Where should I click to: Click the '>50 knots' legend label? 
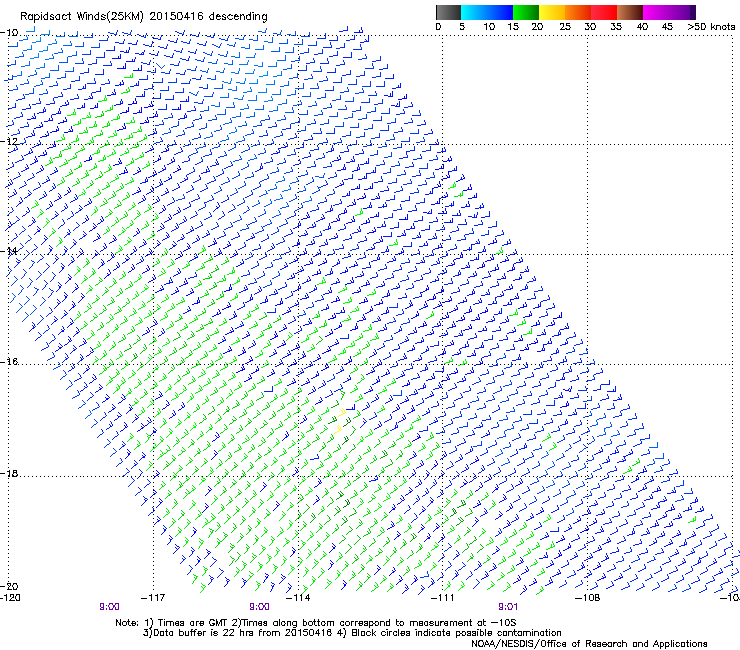[x=711, y=27]
